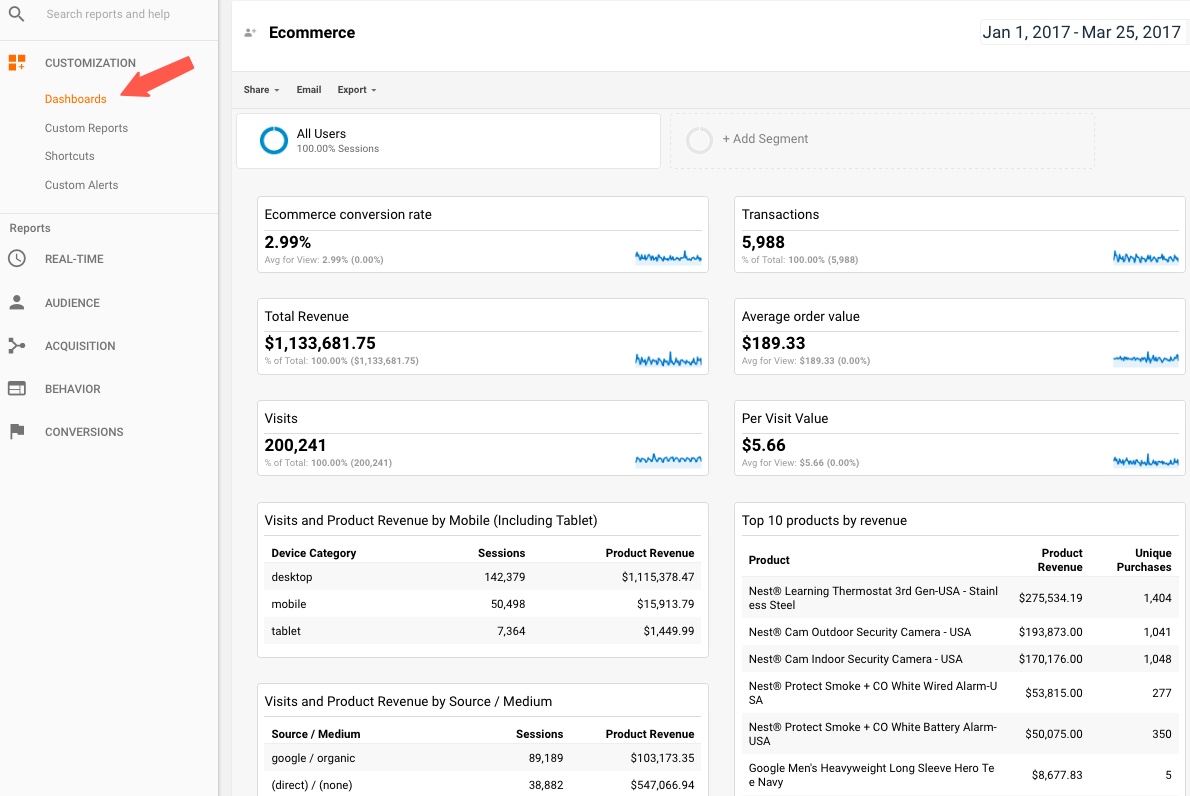Click the Email button

click(309, 90)
